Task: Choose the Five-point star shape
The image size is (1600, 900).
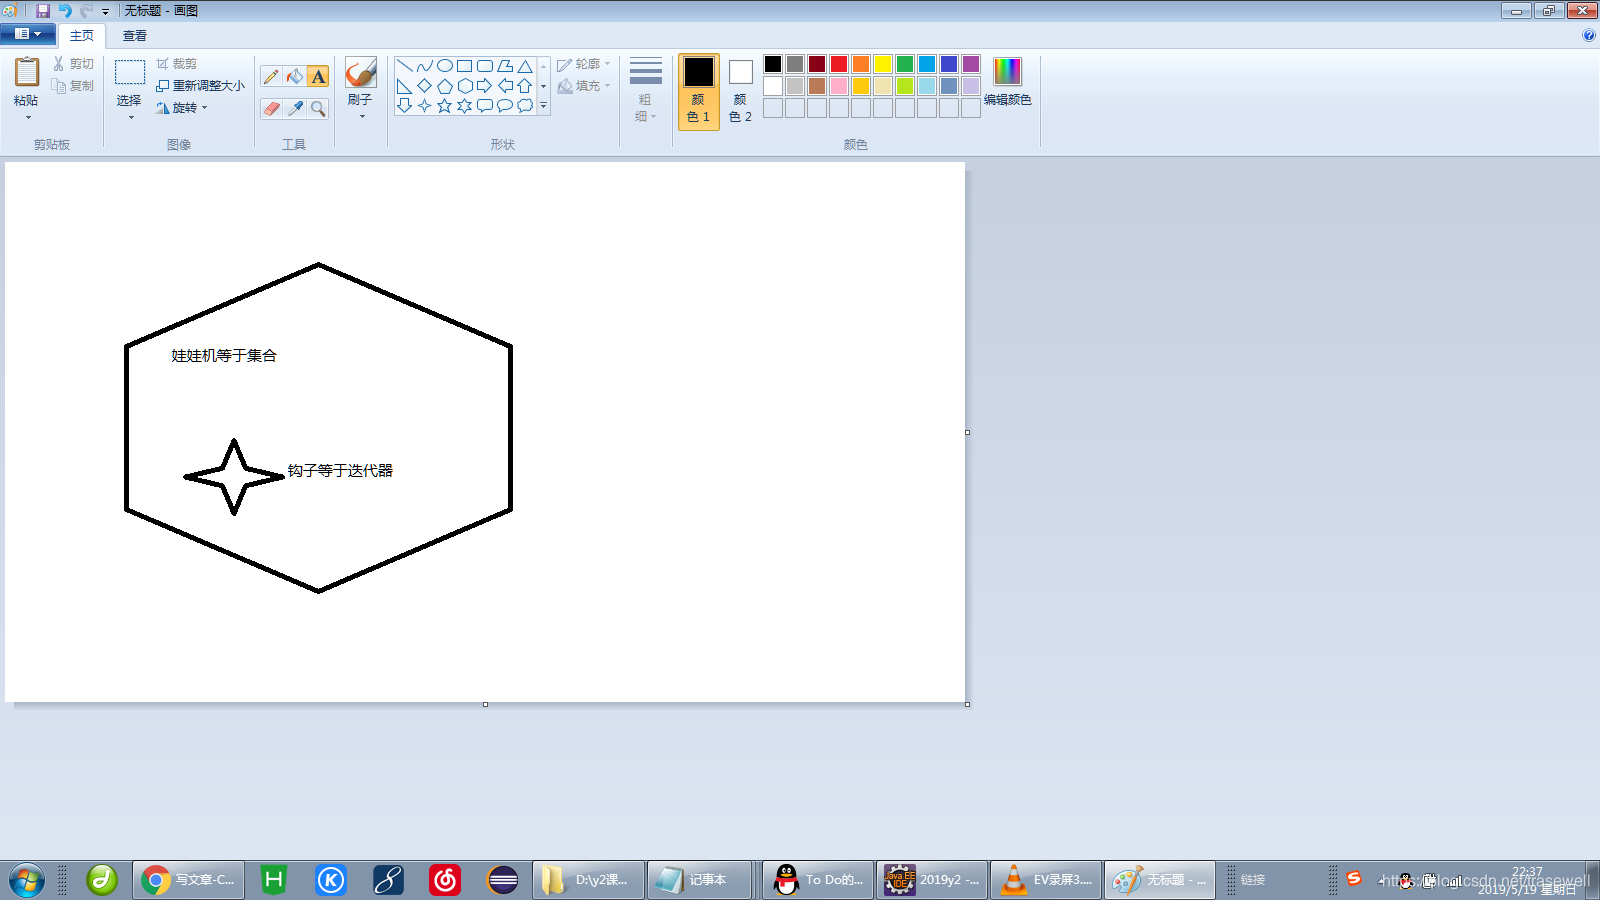Action: [x=445, y=105]
